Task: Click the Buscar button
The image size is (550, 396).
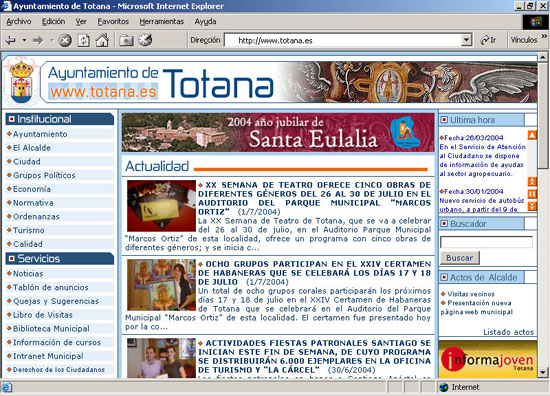Action: (460, 258)
